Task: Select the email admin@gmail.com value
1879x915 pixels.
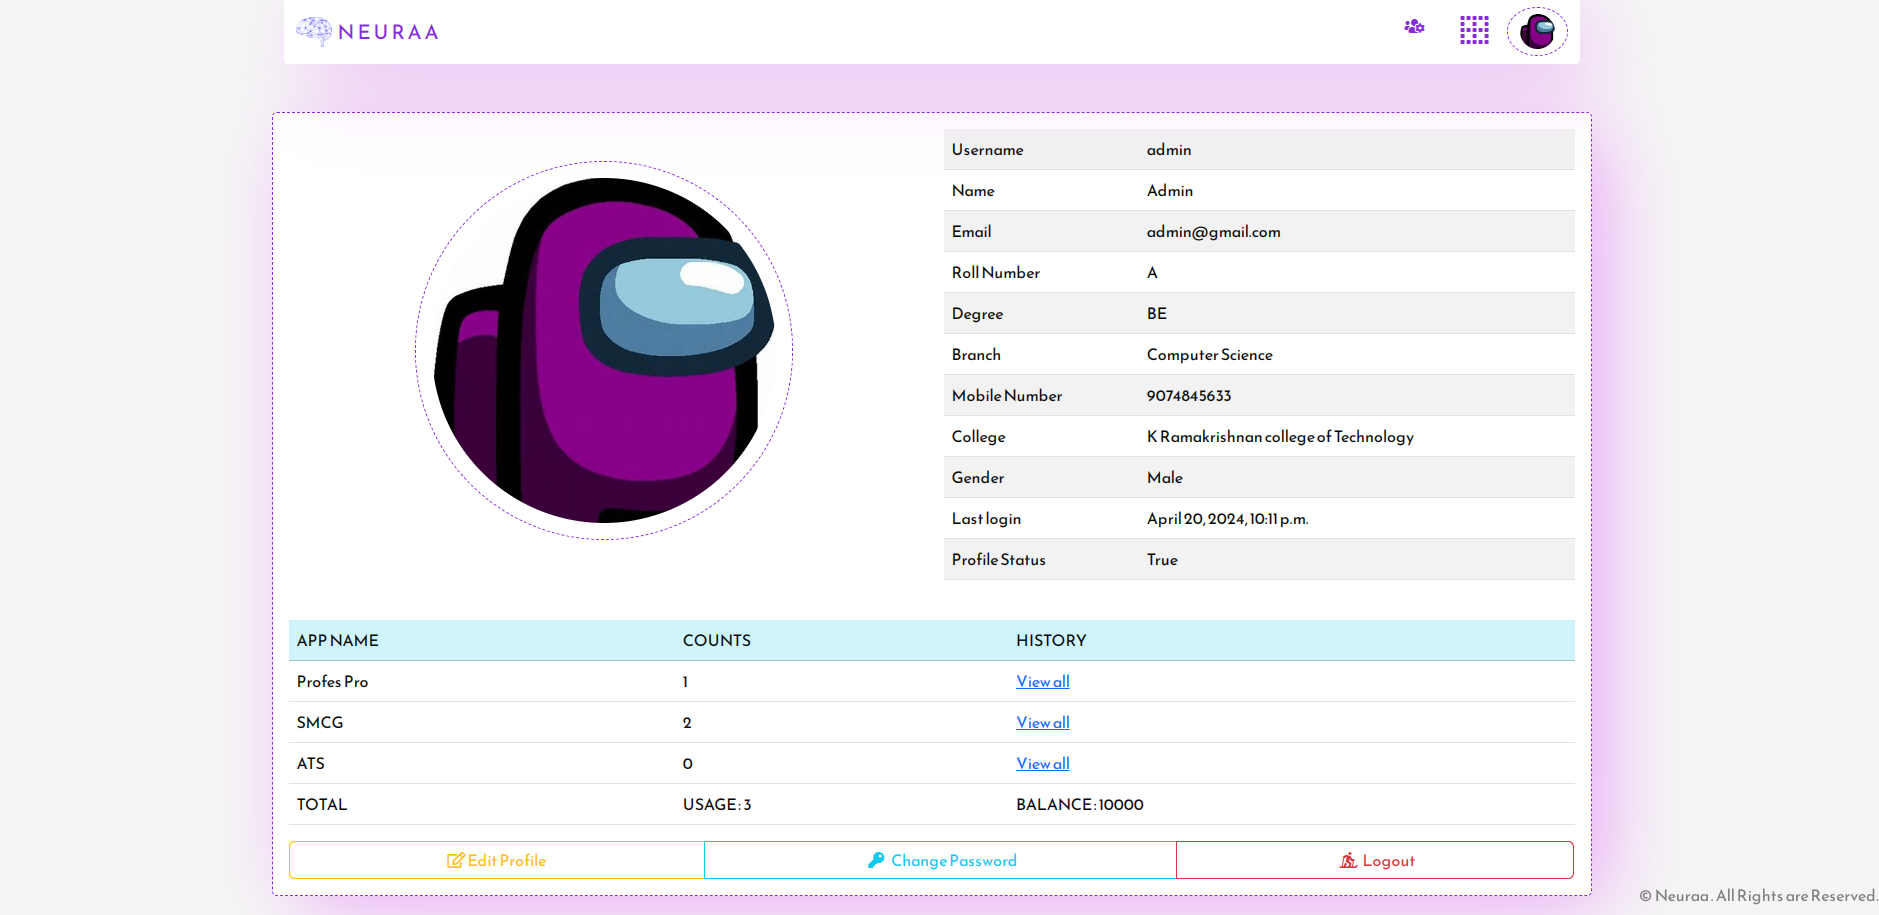Action: [x=1213, y=232]
